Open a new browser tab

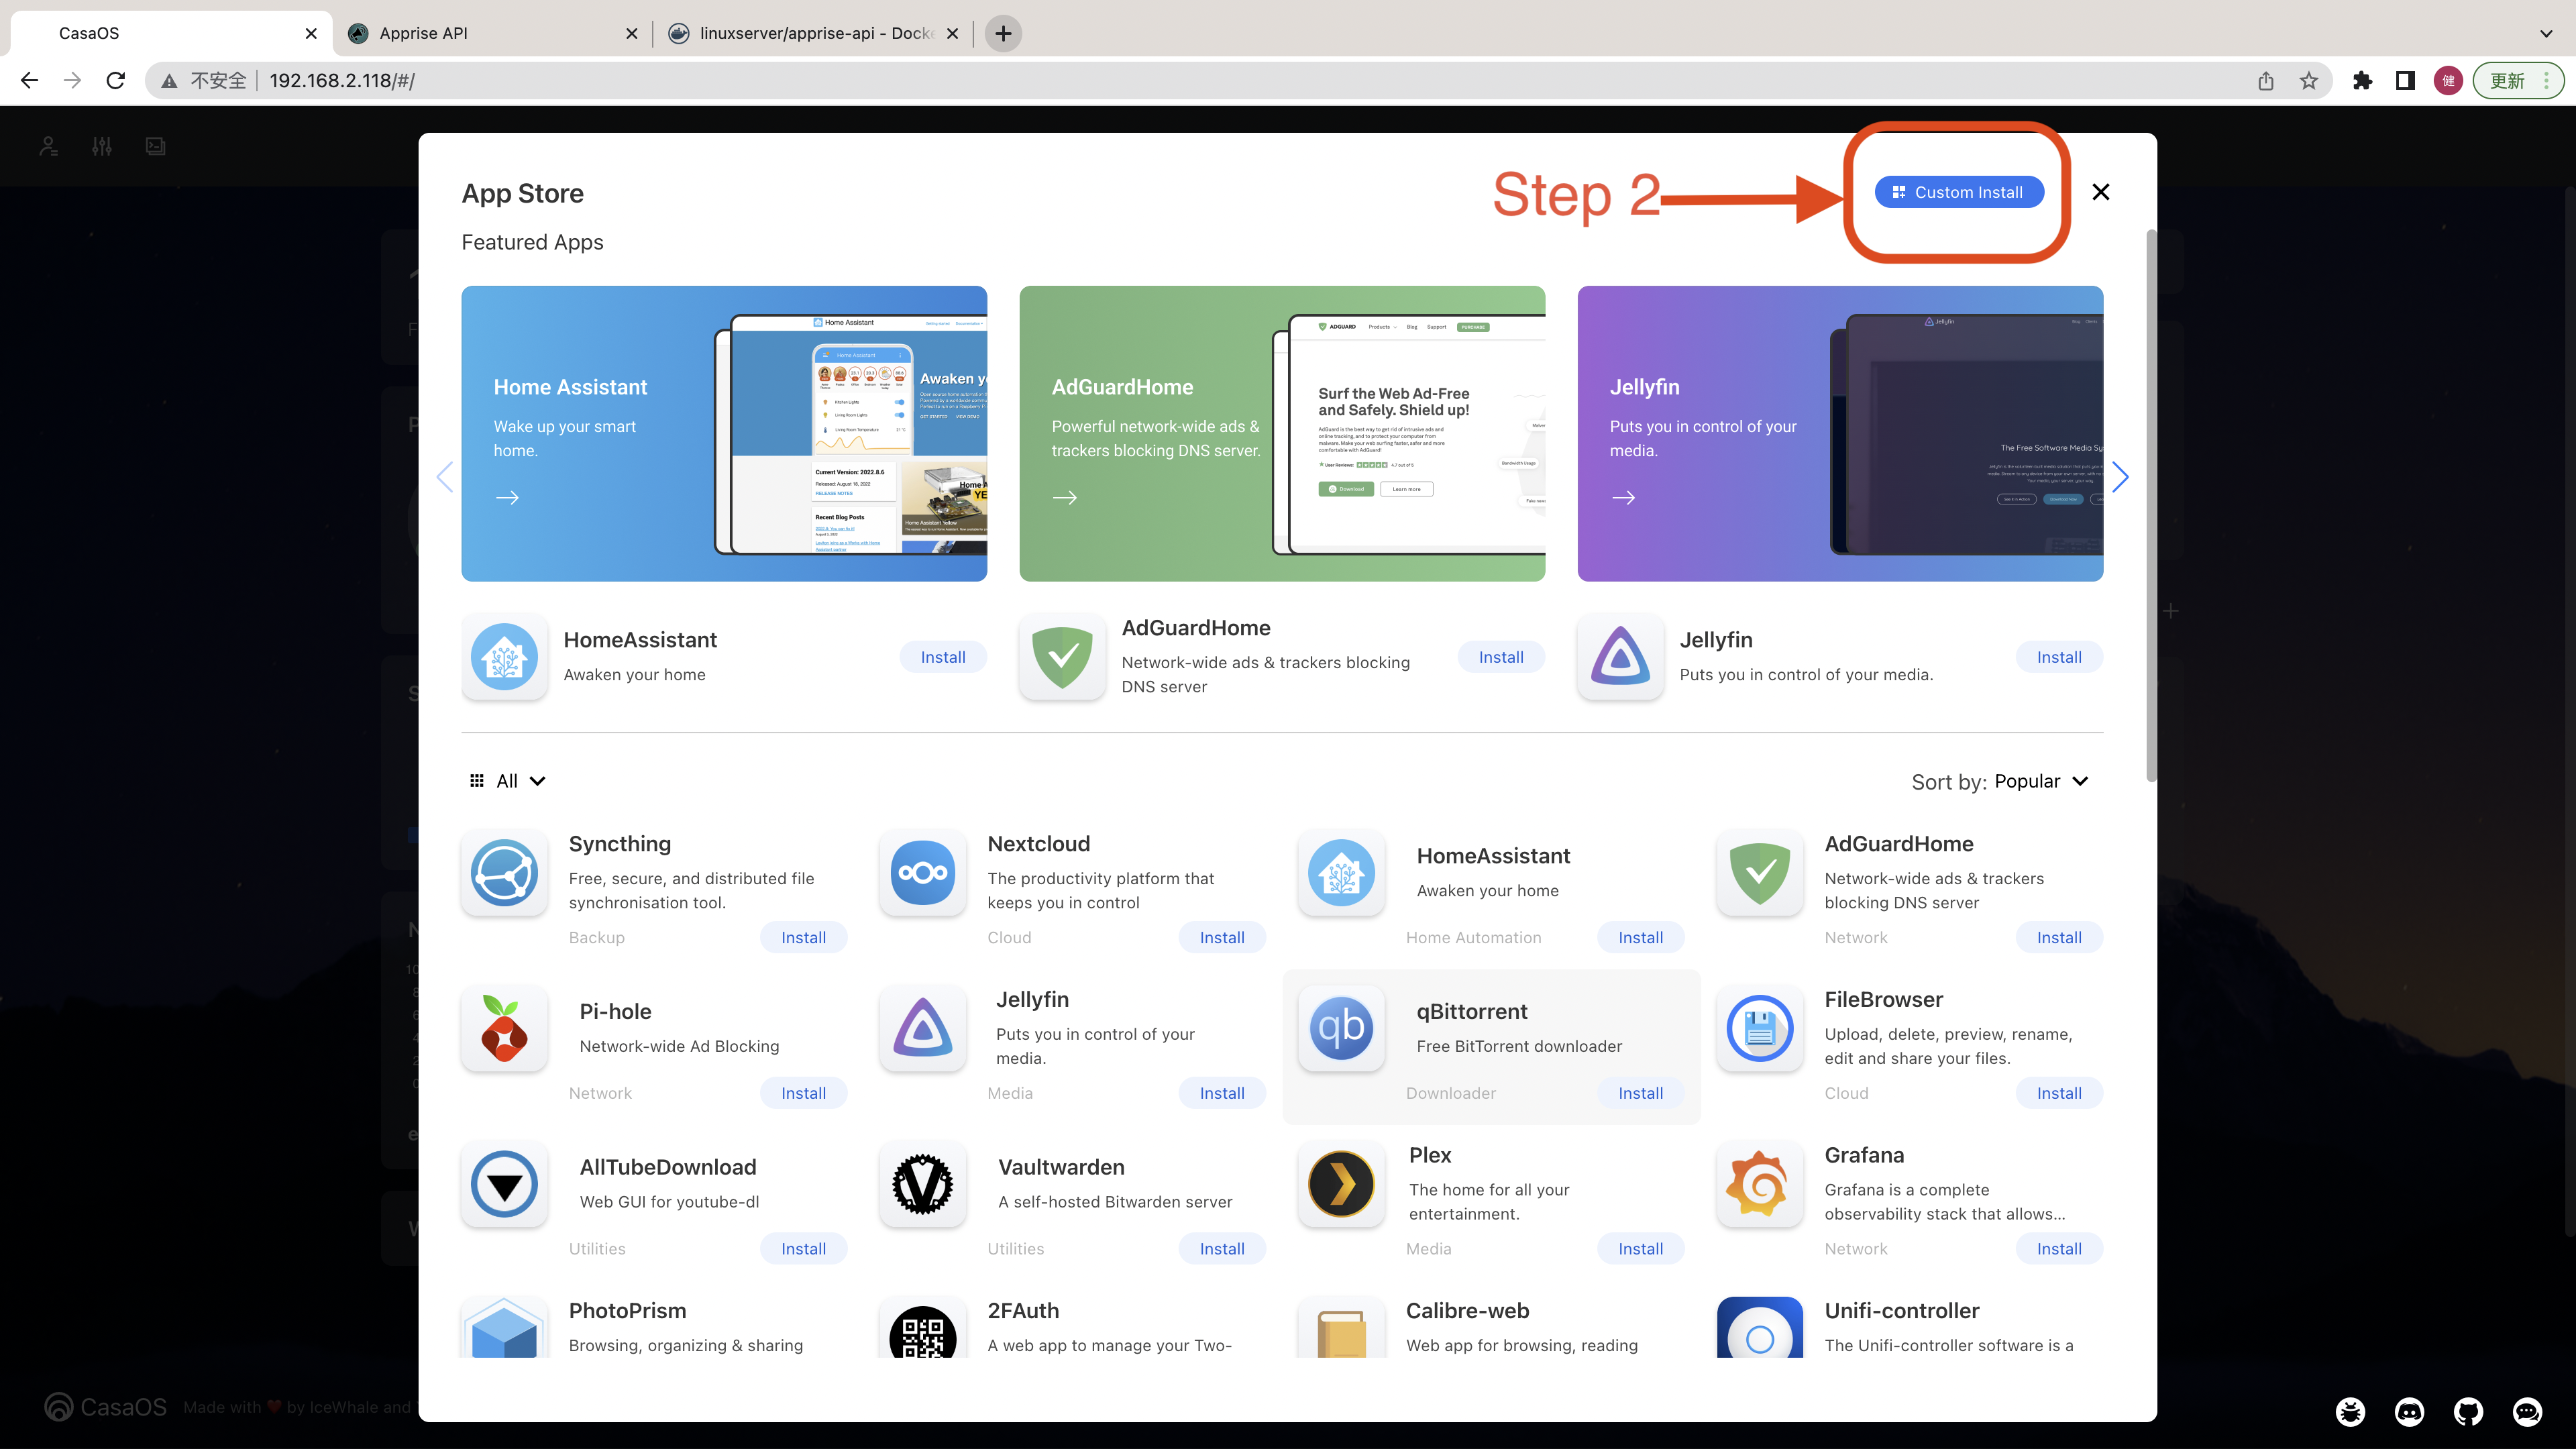tap(1003, 33)
